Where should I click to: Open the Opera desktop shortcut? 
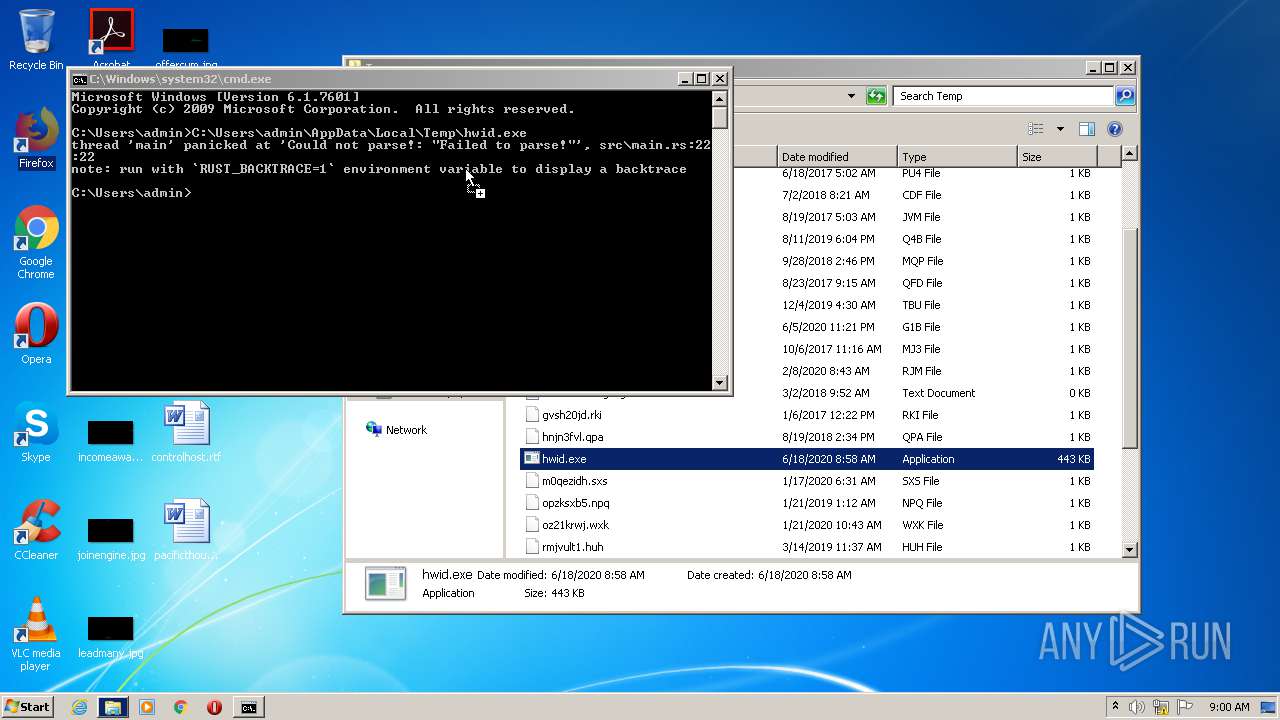pos(36,334)
